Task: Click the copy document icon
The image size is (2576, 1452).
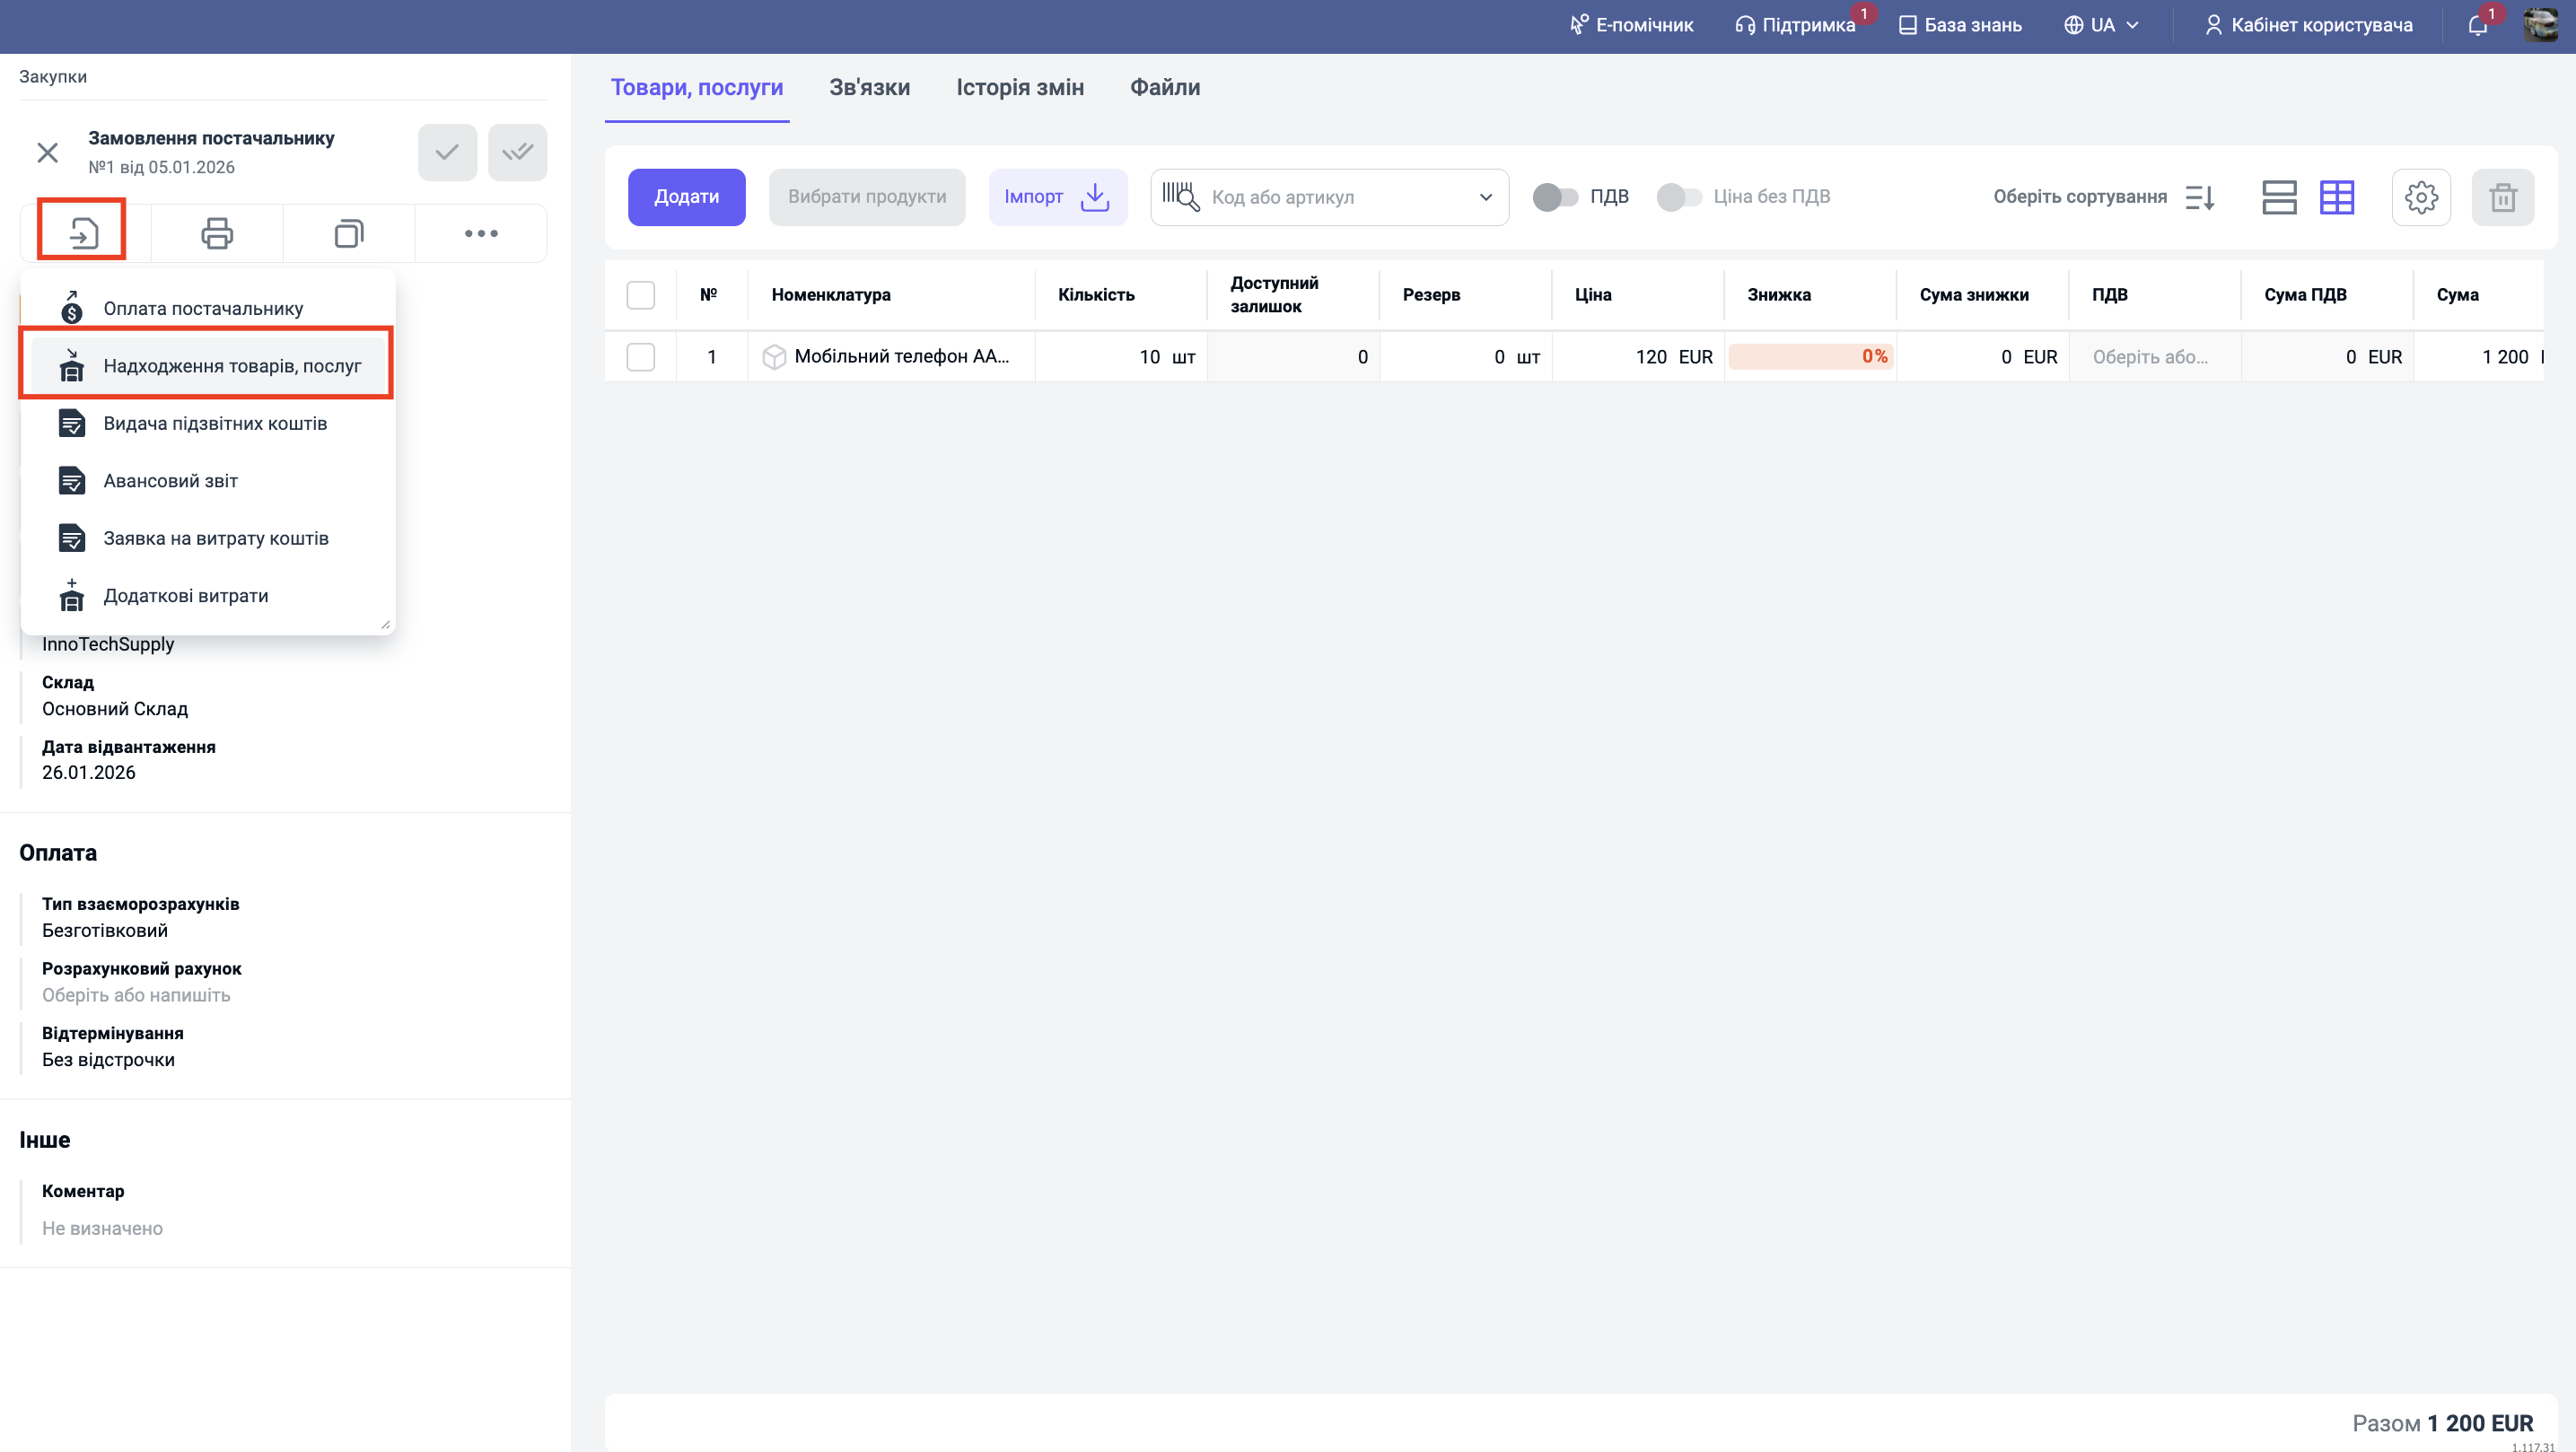Action: tap(348, 233)
